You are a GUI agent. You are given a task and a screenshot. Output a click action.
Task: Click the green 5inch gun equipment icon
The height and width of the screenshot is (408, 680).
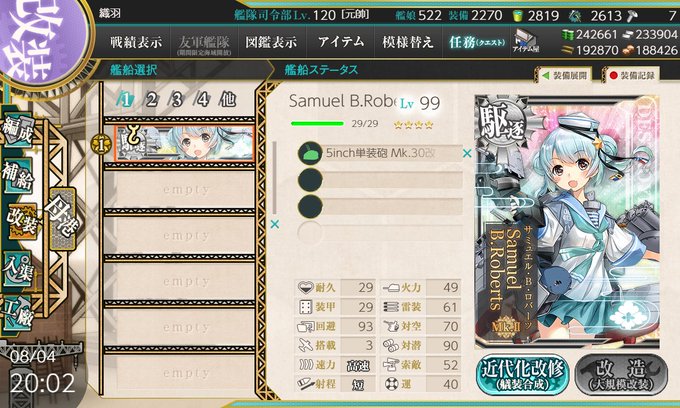310,153
